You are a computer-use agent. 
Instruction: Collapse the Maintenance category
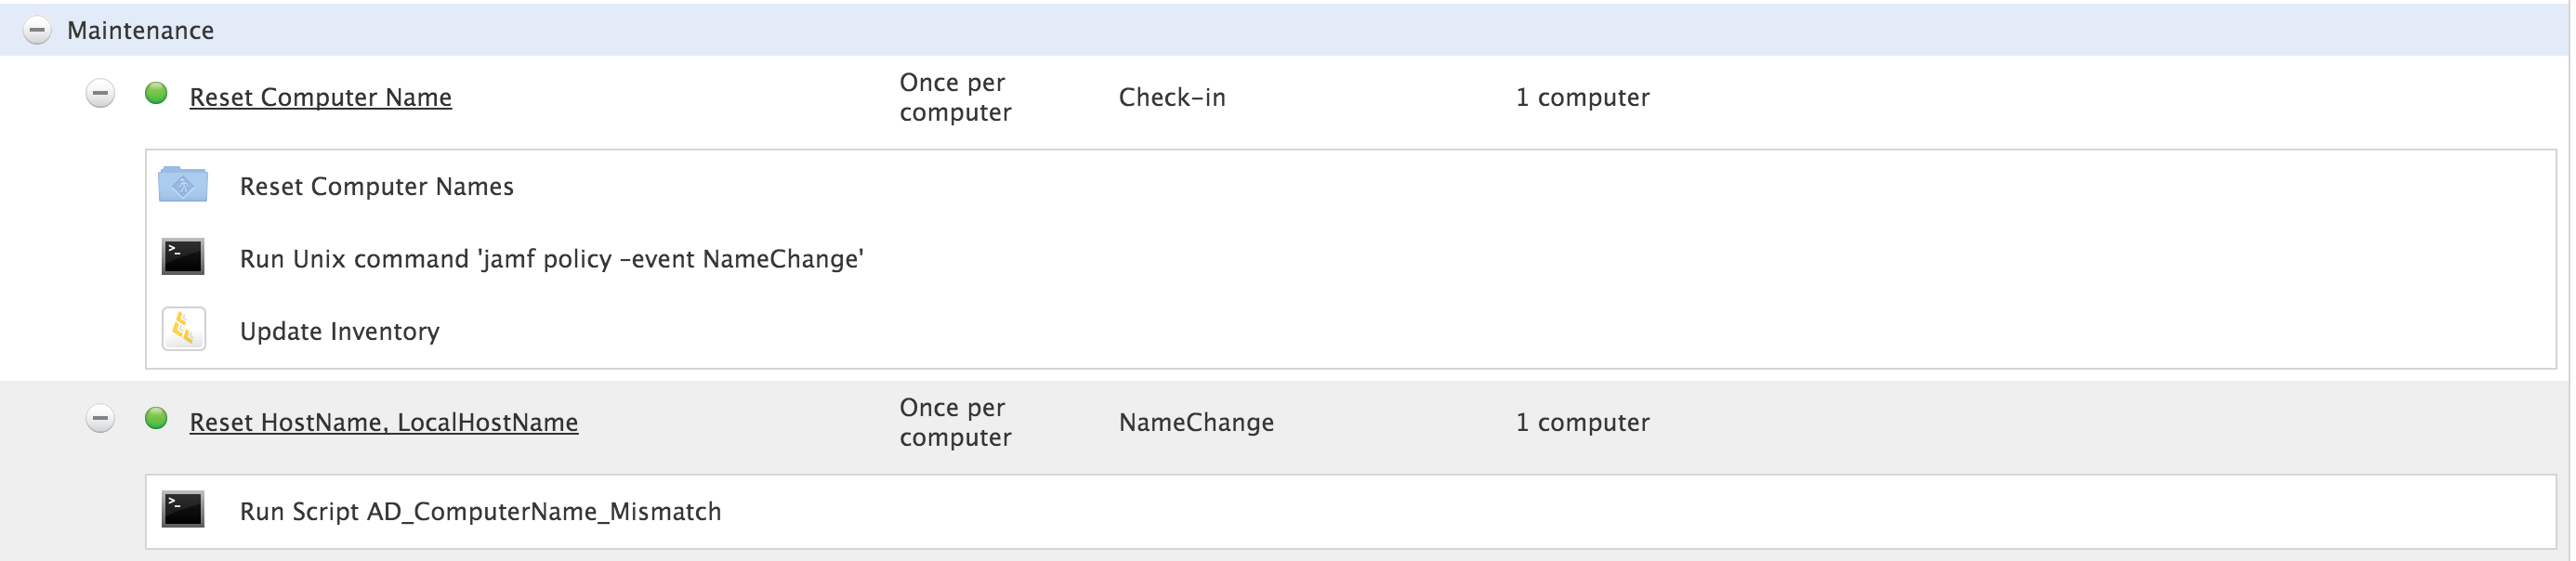pos(37,31)
